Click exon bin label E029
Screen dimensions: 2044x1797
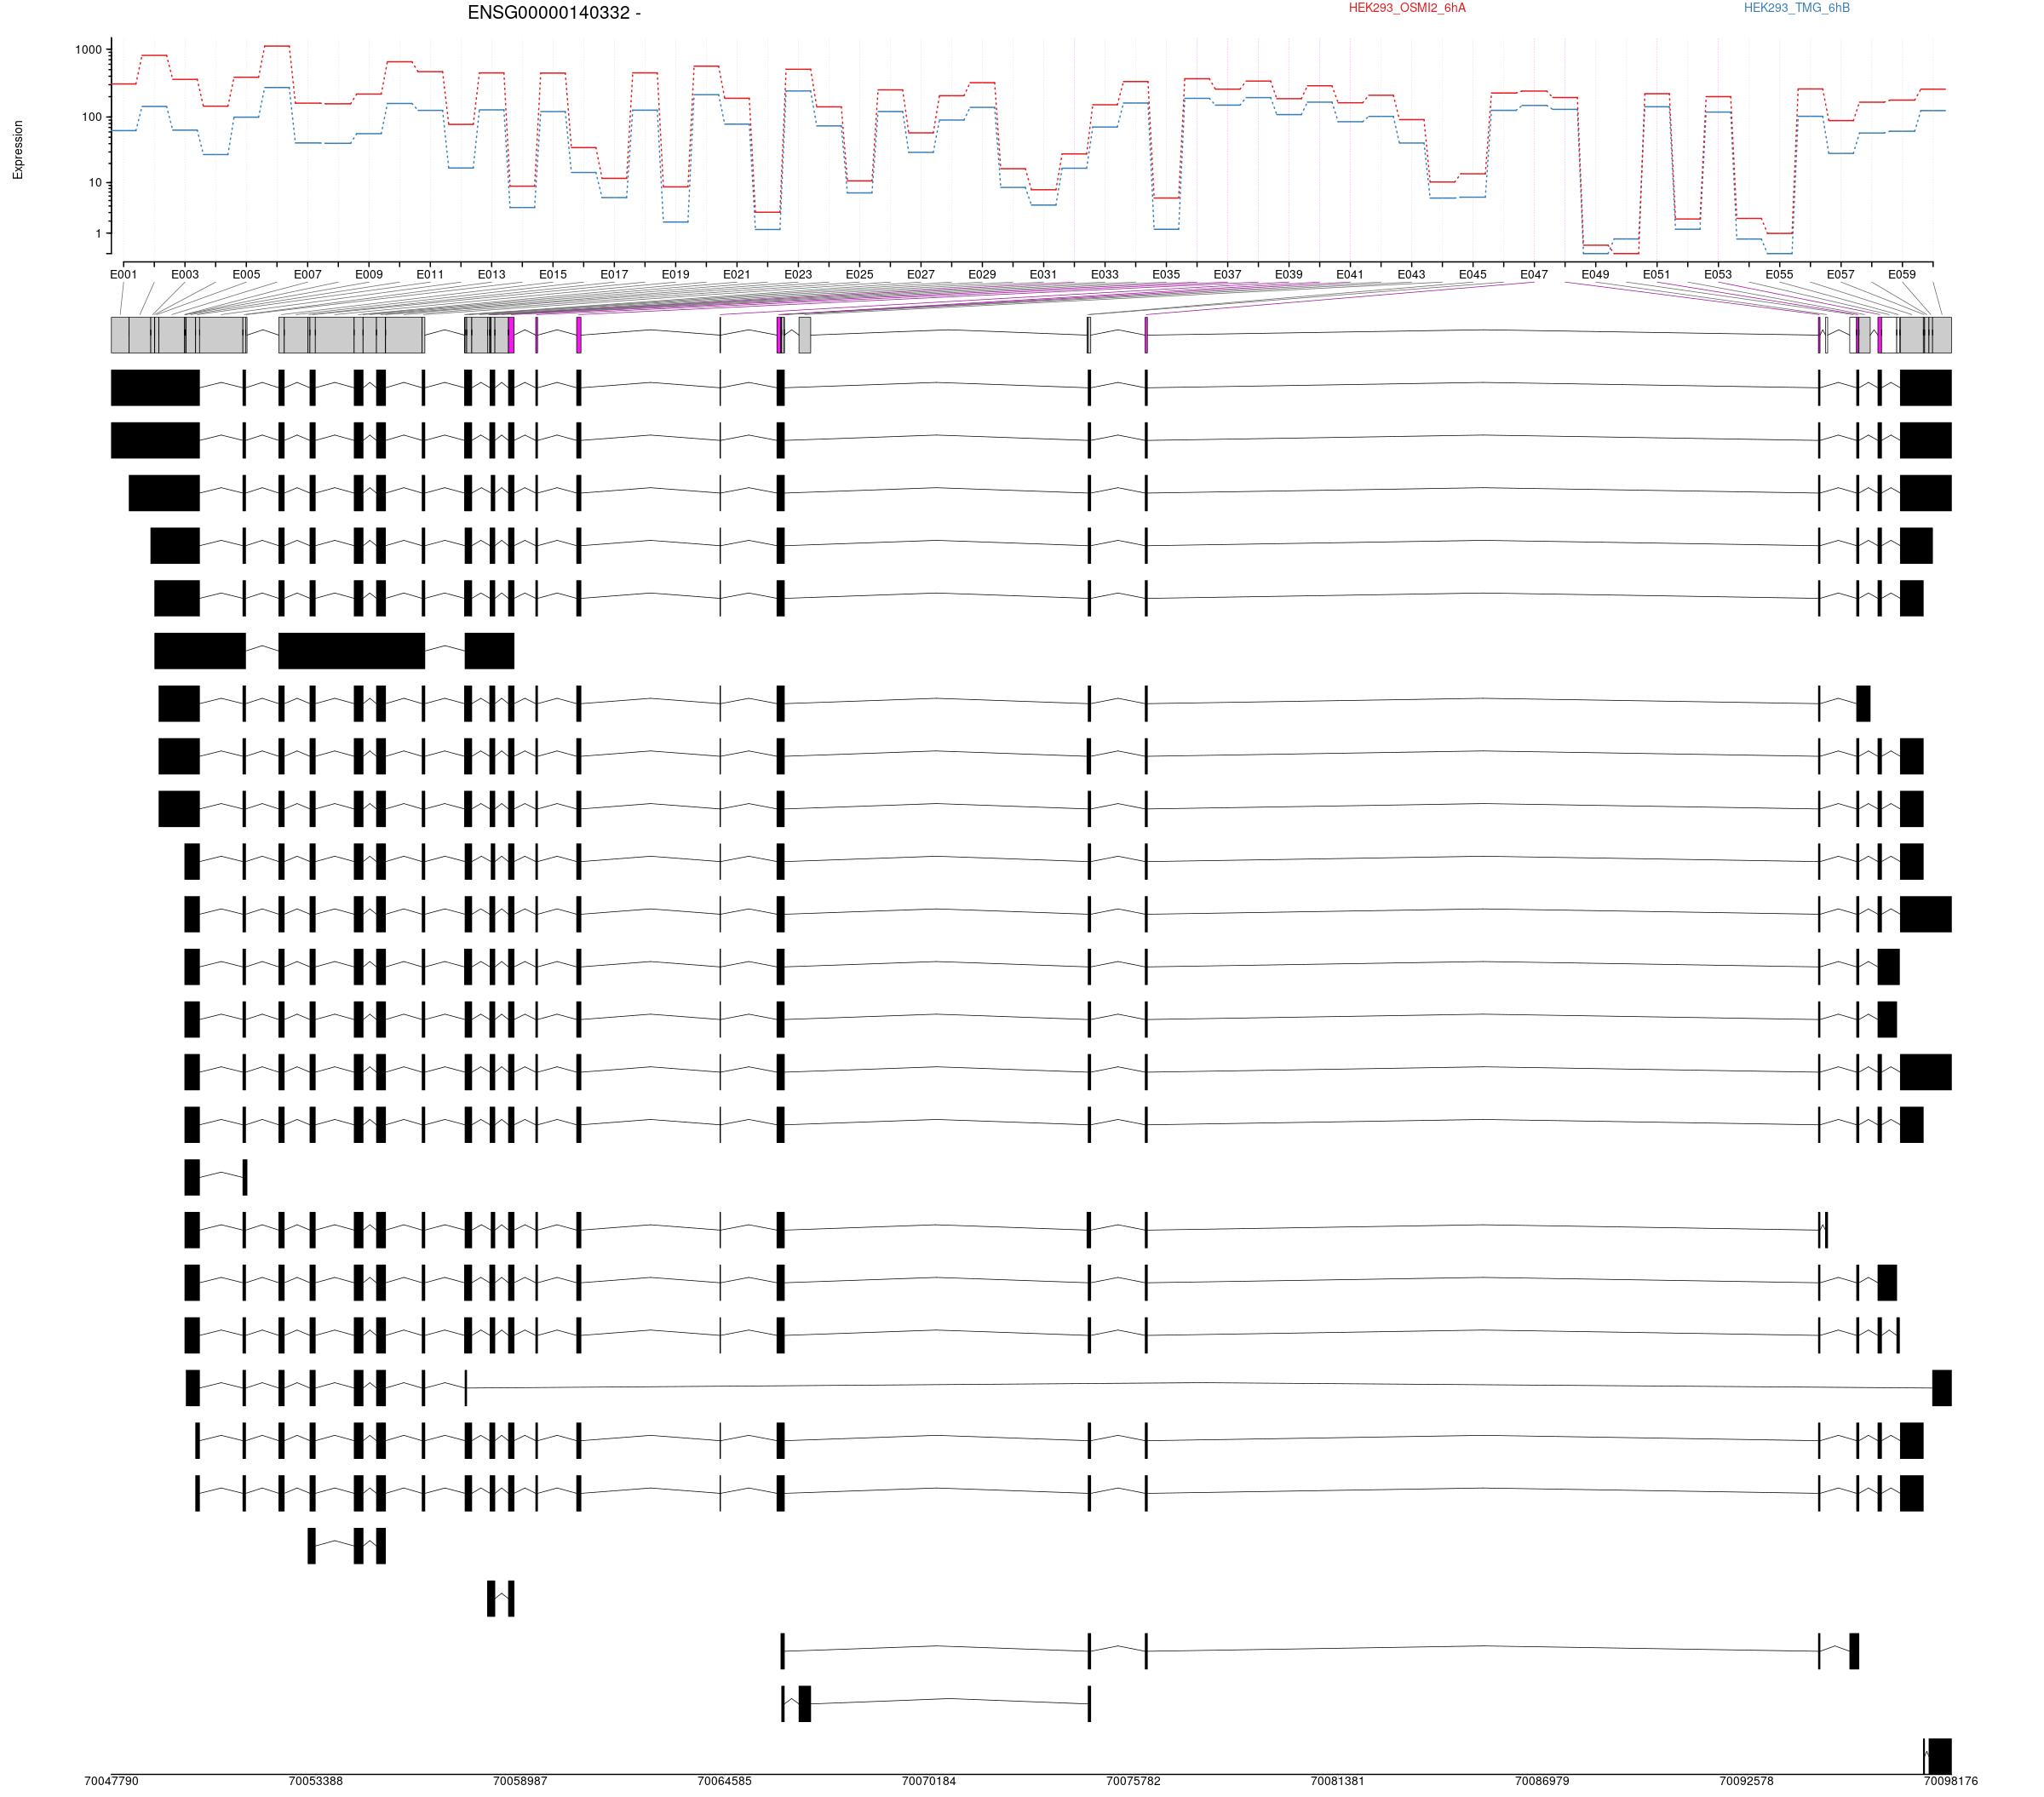[982, 274]
